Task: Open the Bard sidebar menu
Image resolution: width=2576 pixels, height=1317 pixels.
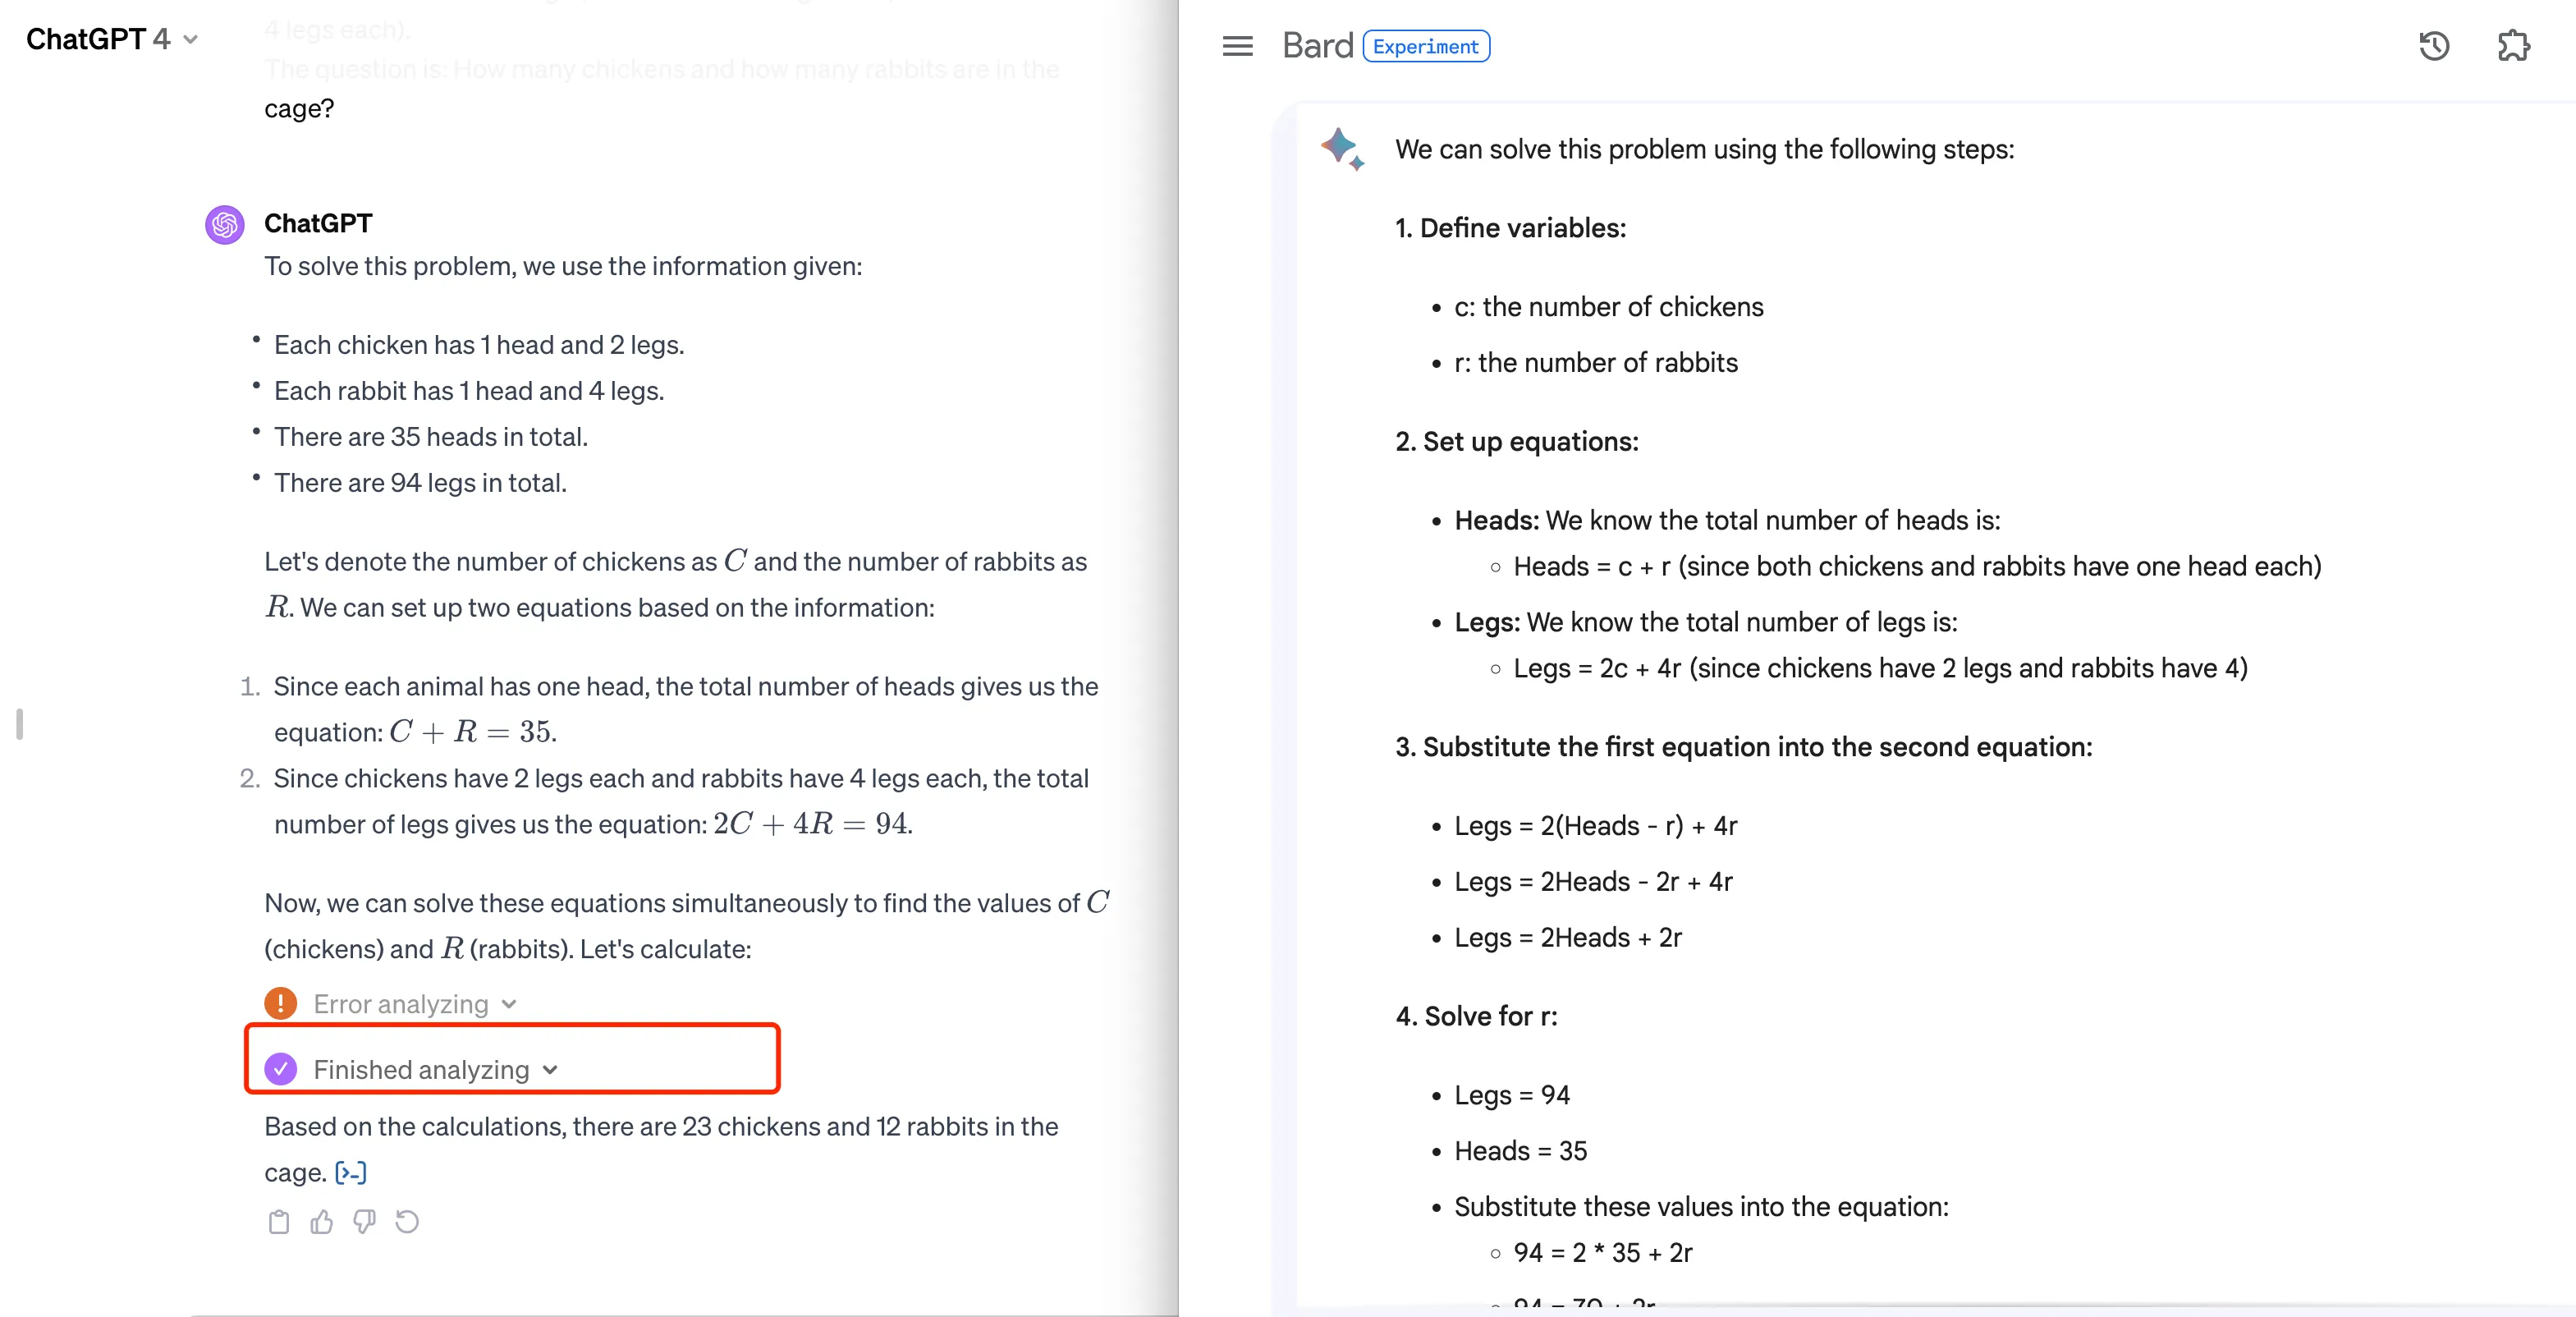Action: 1236,45
